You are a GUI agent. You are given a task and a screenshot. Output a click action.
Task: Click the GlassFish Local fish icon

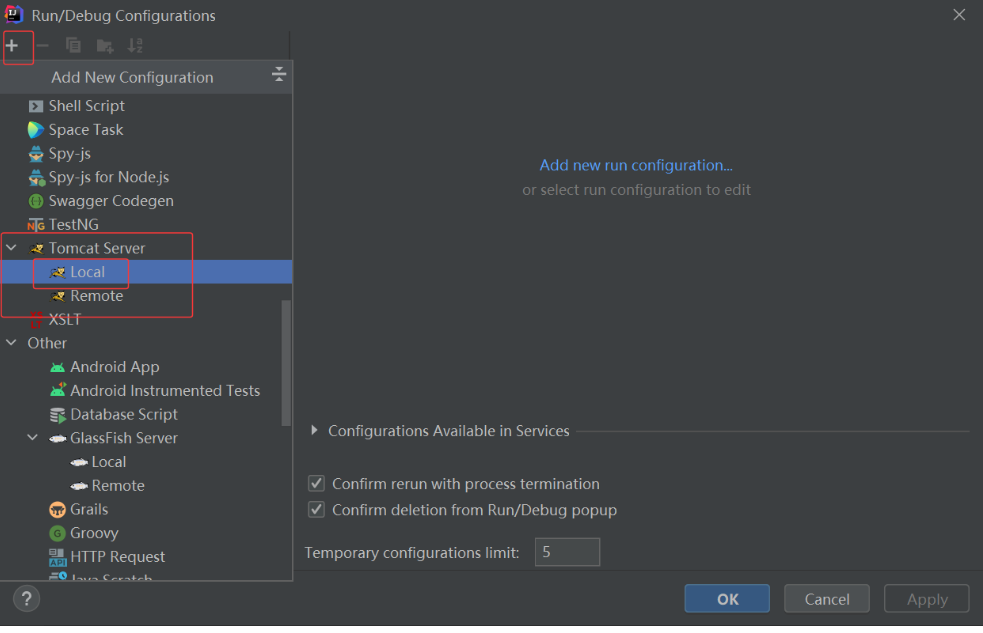(79, 463)
